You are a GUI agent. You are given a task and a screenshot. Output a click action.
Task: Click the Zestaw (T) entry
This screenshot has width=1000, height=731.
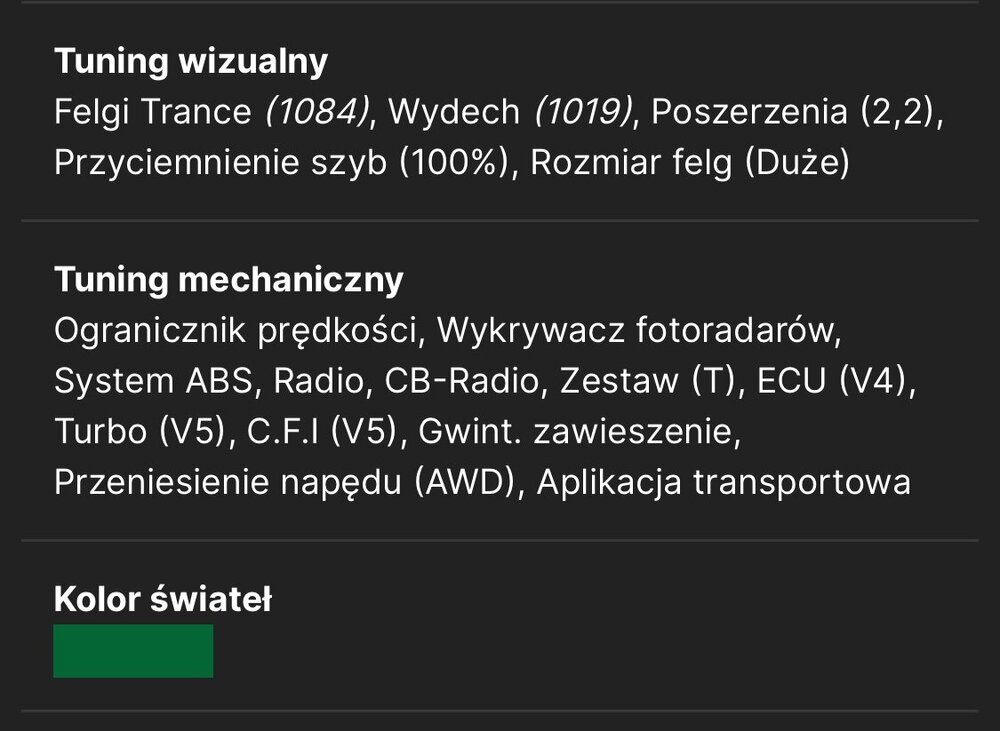tap(647, 381)
